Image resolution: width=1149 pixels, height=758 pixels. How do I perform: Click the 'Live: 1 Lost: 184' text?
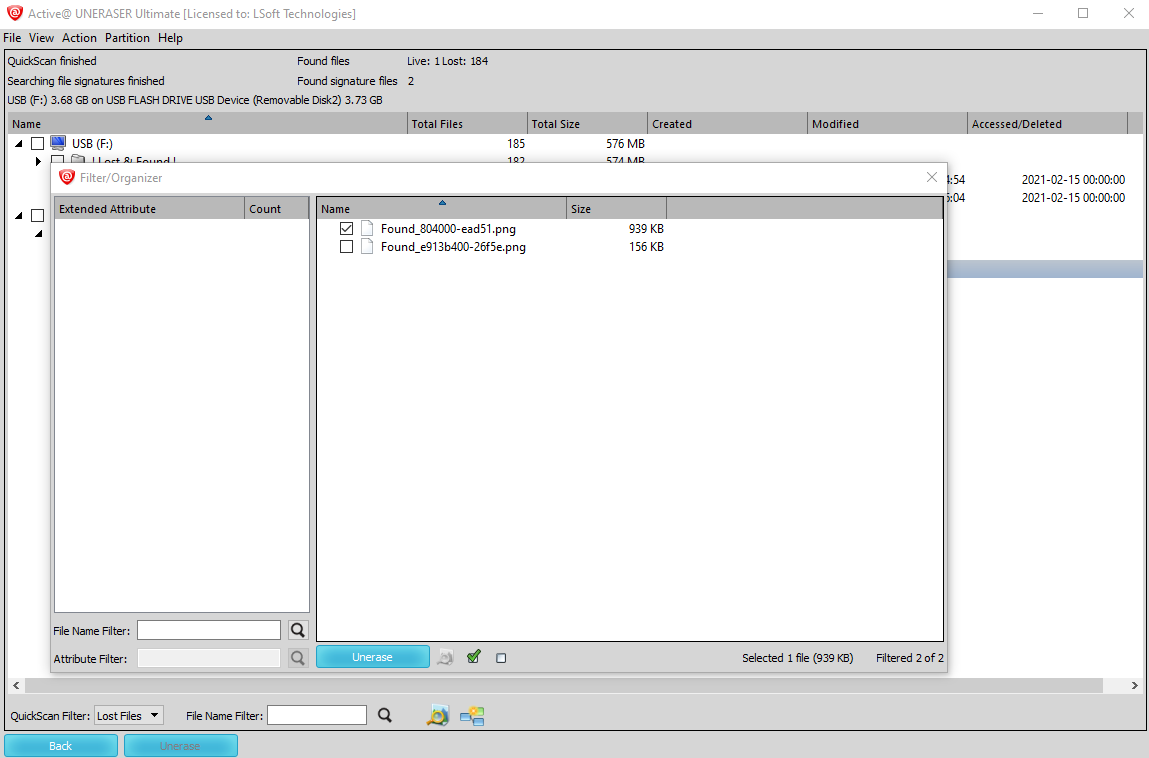[448, 61]
